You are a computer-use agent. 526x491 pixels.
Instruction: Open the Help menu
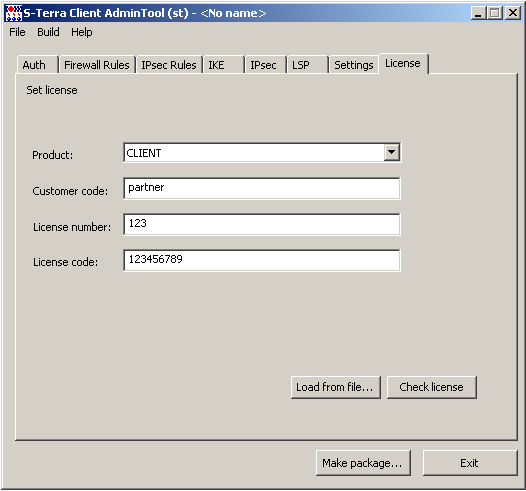pos(82,32)
